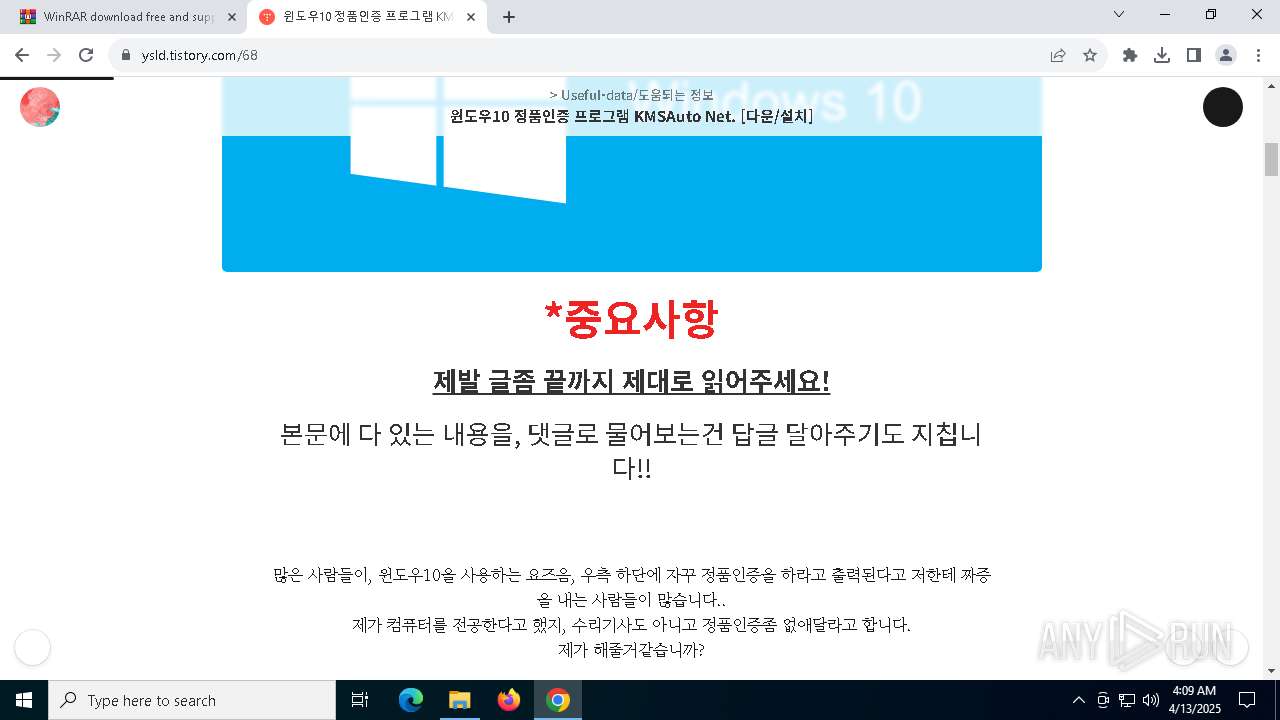Open Chrome downloads icon

1162,55
